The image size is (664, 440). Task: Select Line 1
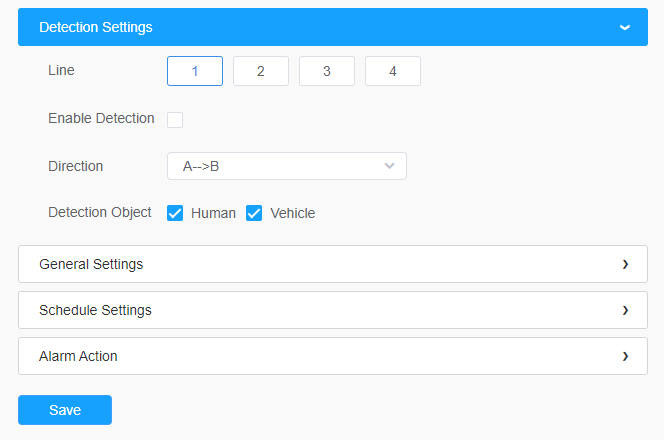click(195, 71)
